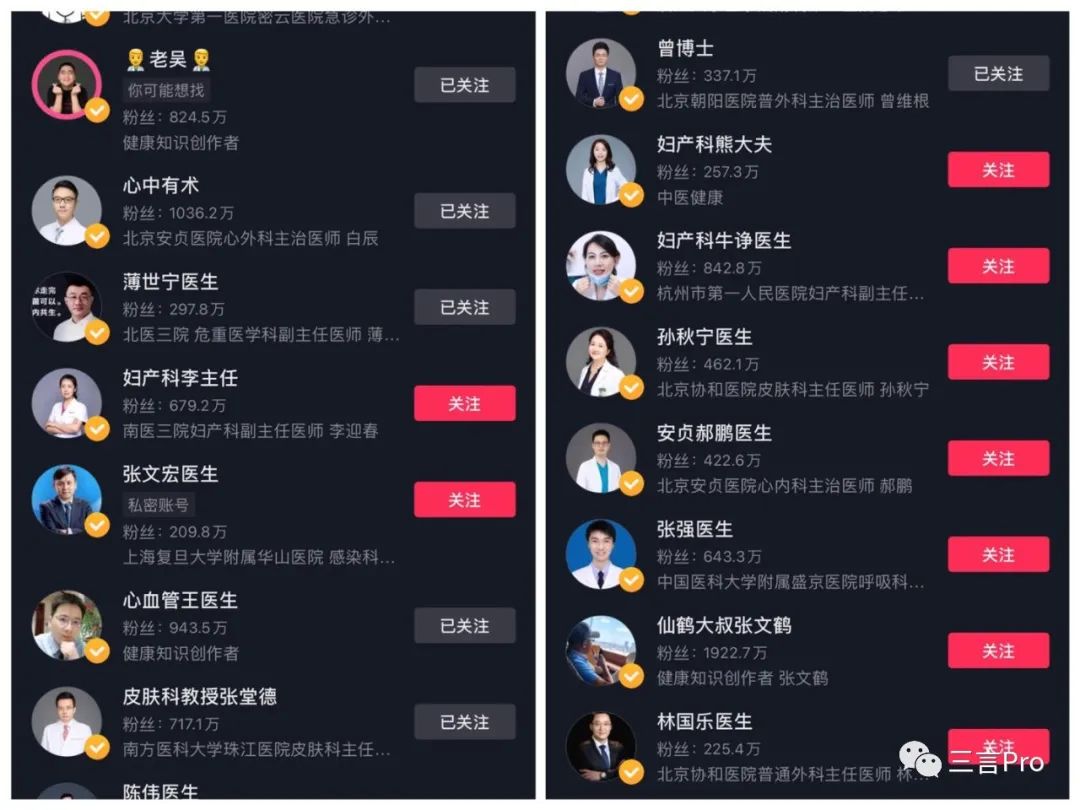Click the WeChat logo watermark
The height and width of the screenshot is (810, 1080).
[x=920, y=760]
